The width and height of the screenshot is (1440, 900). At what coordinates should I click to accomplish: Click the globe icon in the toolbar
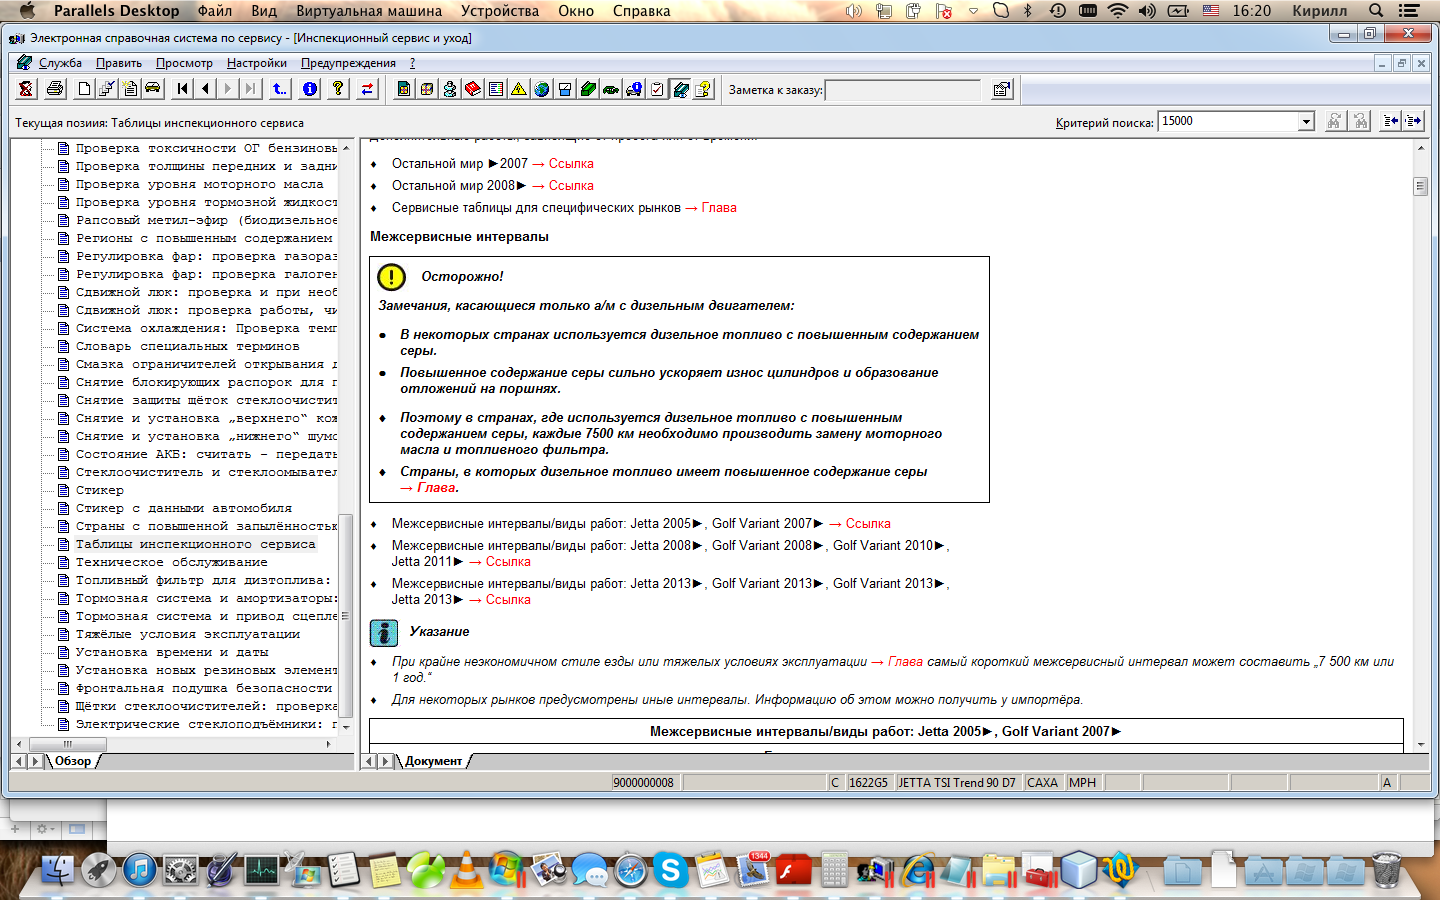click(x=541, y=89)
